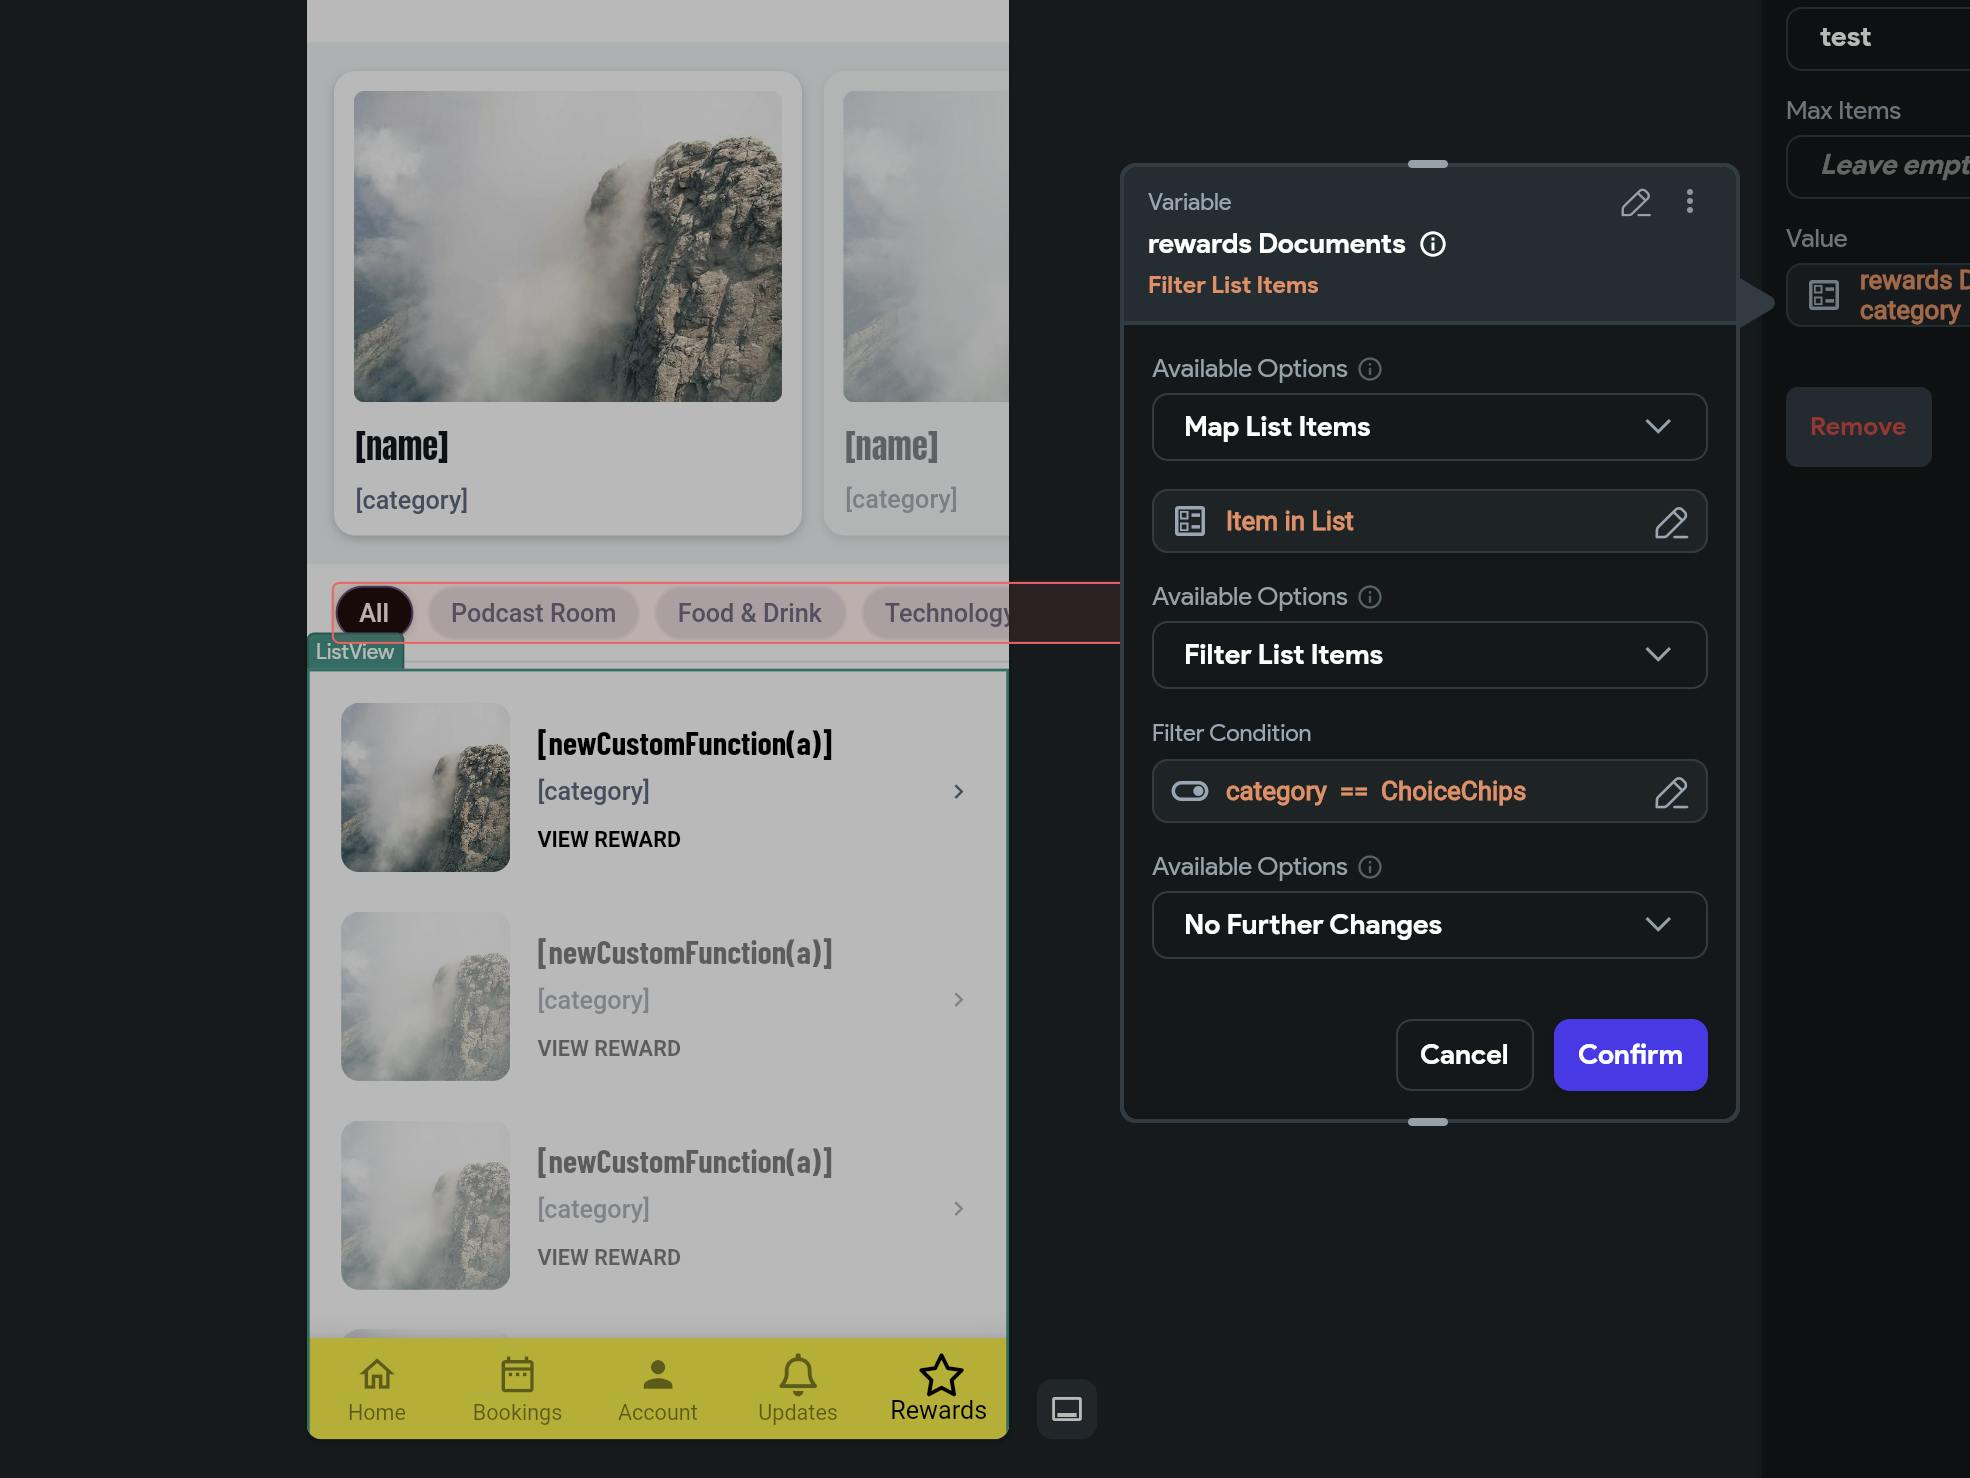
Task: Open the Home tab label
Action: coord(377,1413)
